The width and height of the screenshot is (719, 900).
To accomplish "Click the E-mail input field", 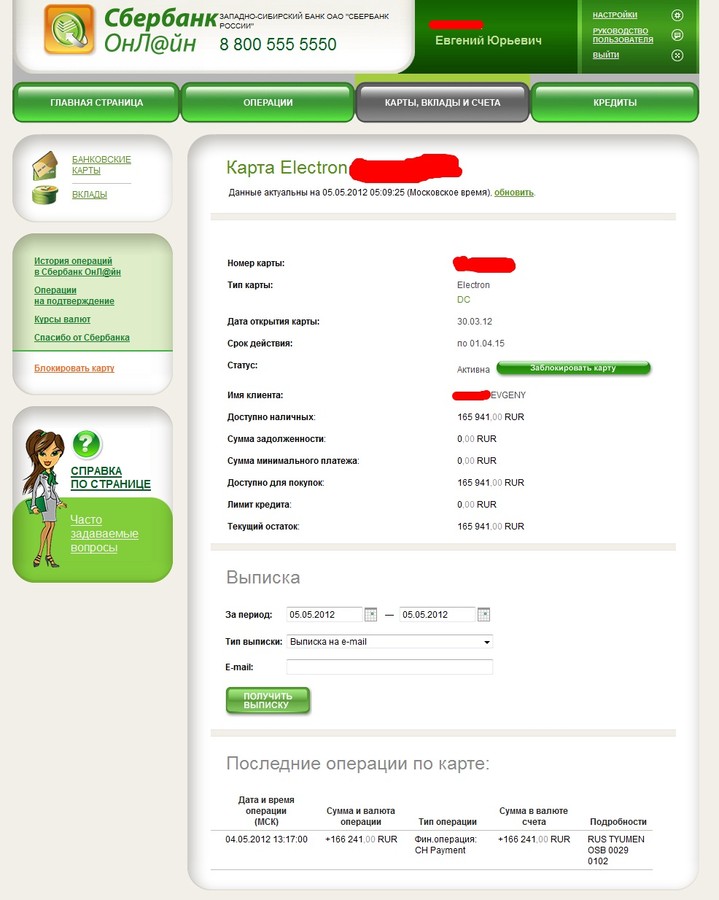I will (390, 667).
